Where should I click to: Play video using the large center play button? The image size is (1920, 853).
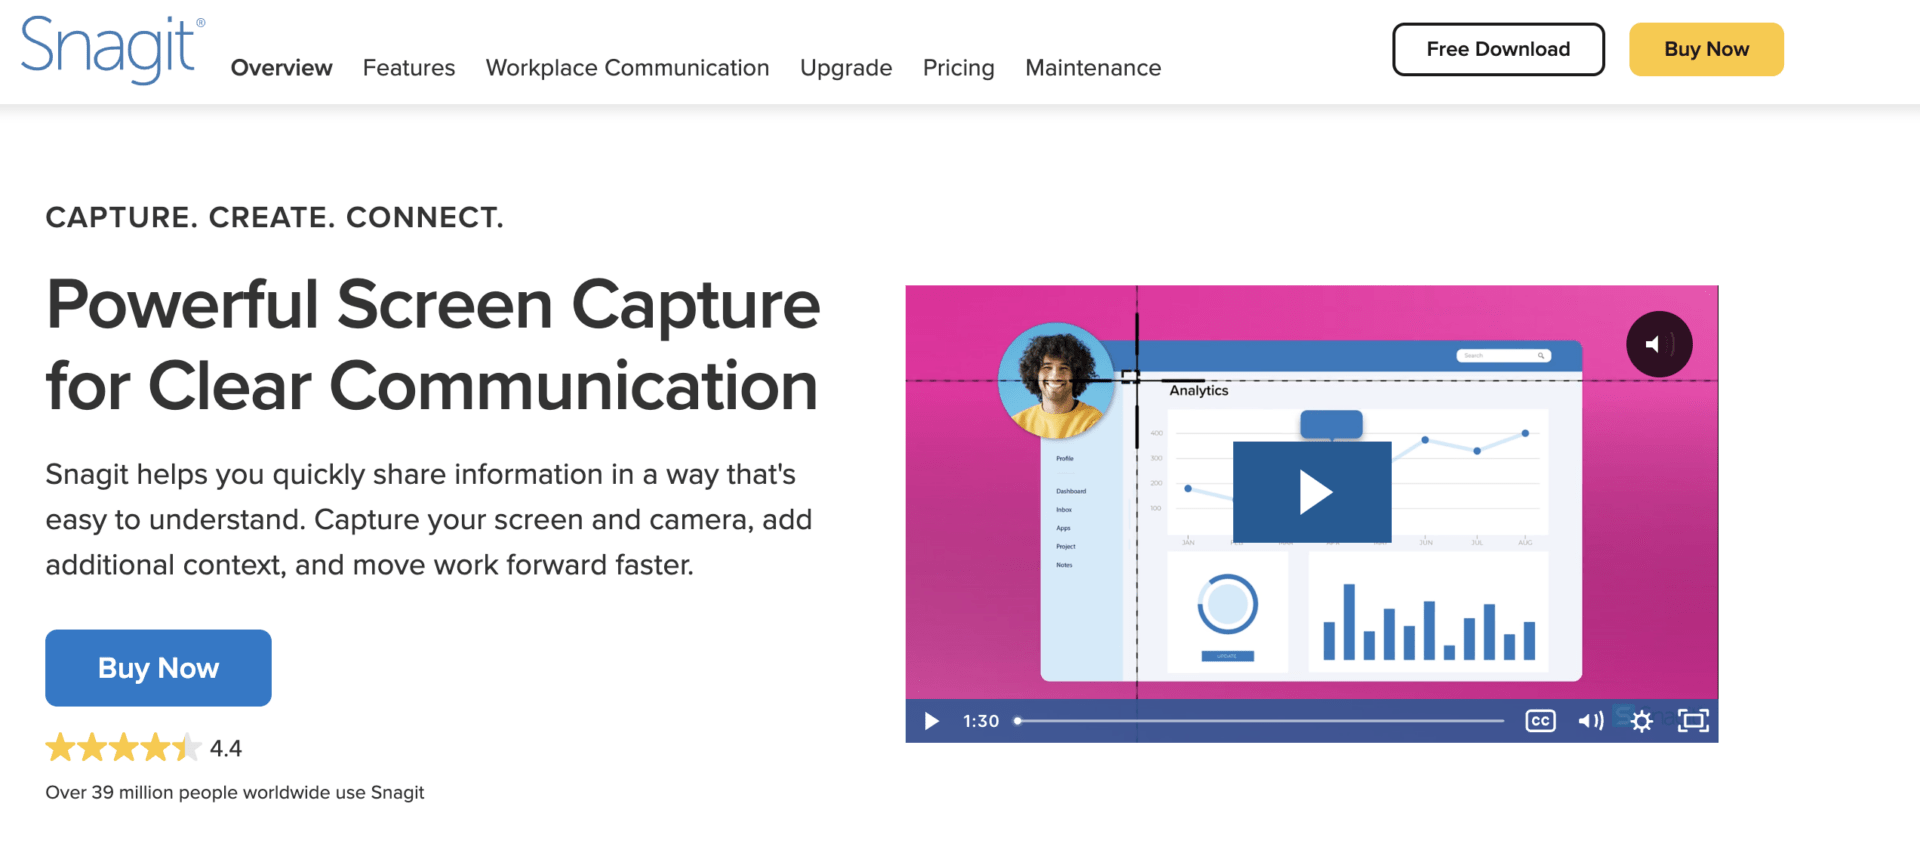click(x=1312, y=492)
